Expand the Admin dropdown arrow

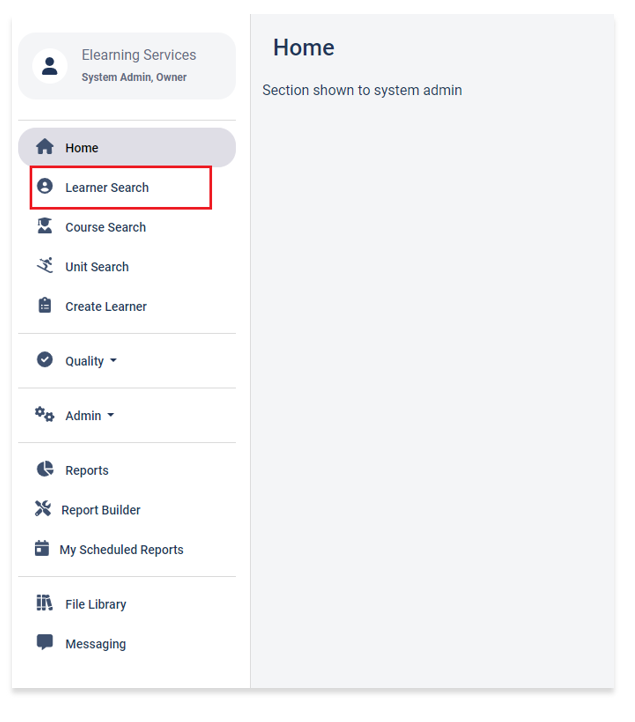pos(111,415)
